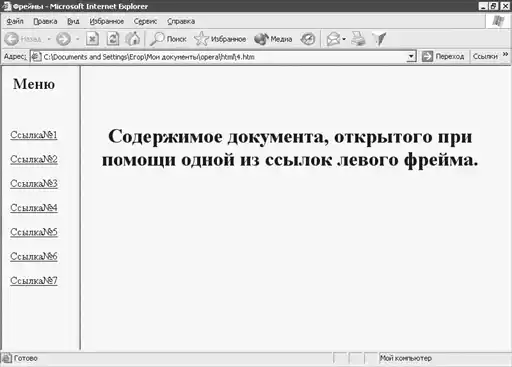
Task: Expand the Ссылки toolbar chevron
Action: point(505,54)
